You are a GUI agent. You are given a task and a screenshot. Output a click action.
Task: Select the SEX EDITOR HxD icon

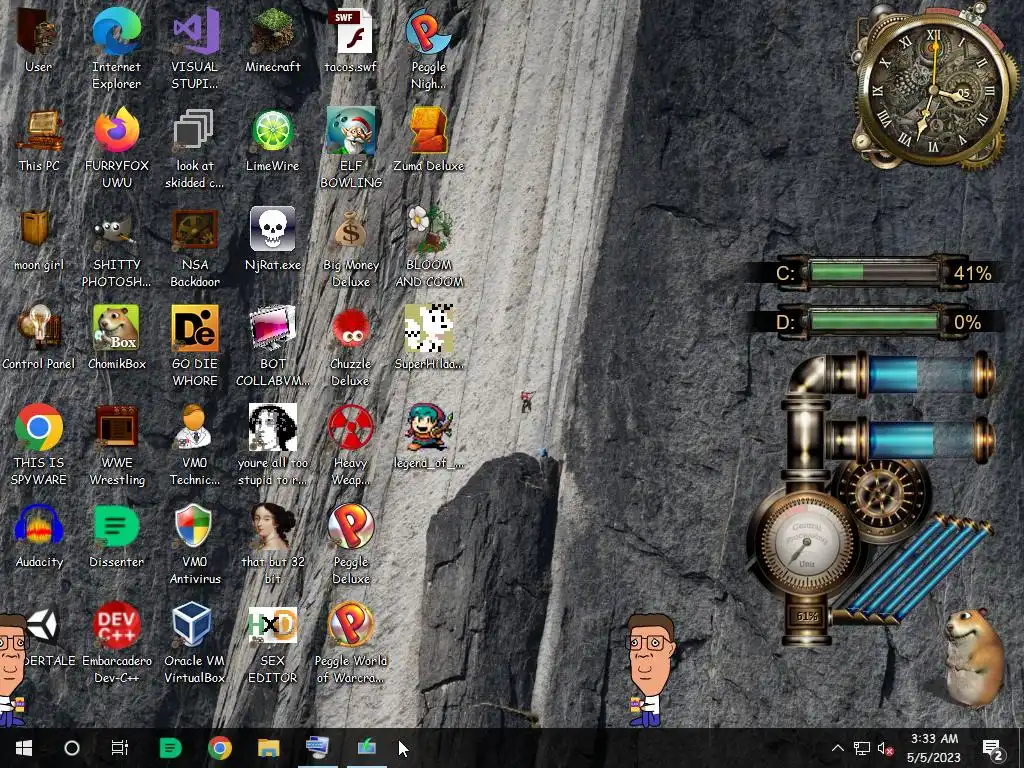(273, 643)
